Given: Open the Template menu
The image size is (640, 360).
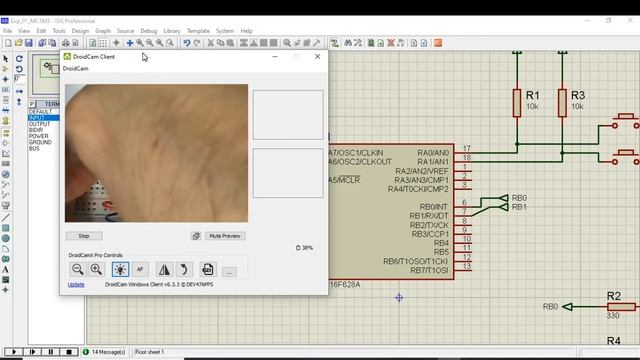Looking at the screenshot, I should click(198, 31).
